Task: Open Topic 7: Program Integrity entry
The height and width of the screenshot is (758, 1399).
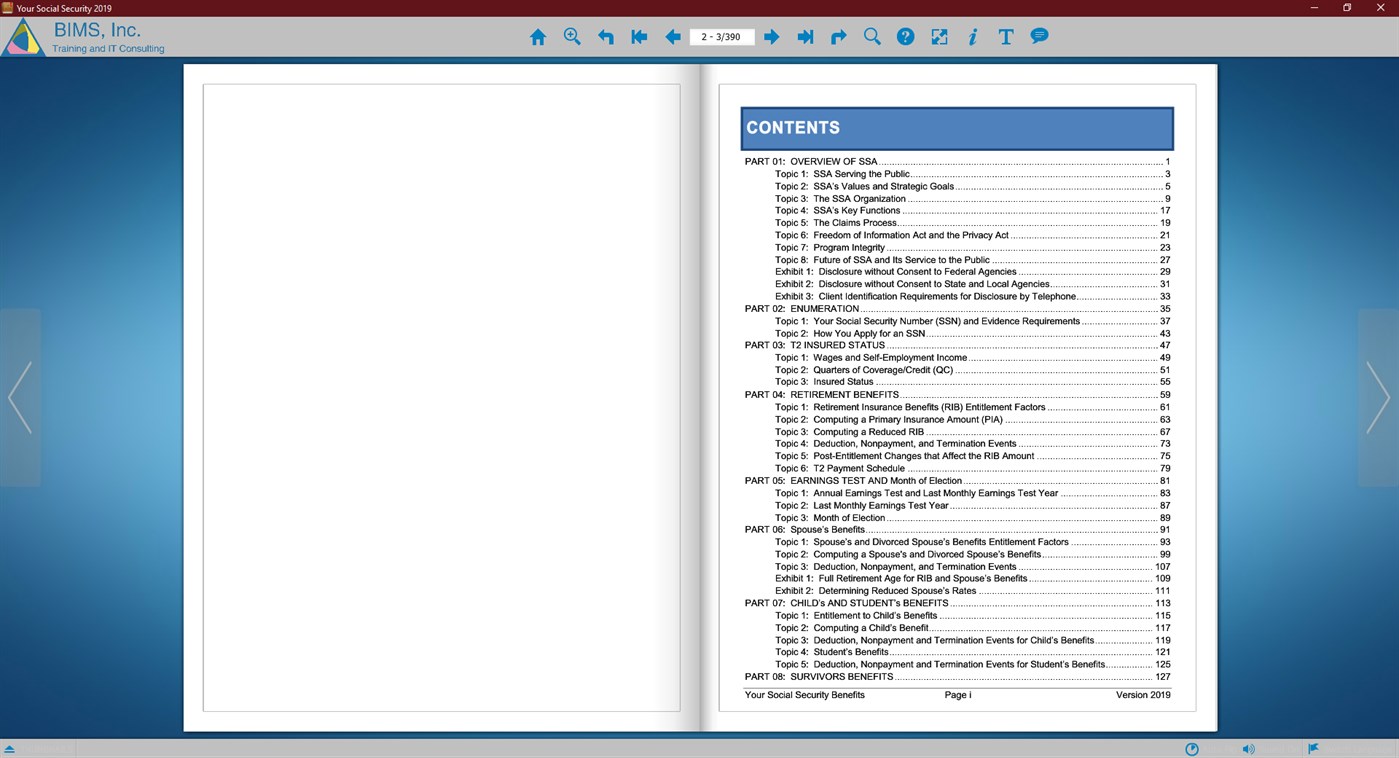Action: (972, 247)
